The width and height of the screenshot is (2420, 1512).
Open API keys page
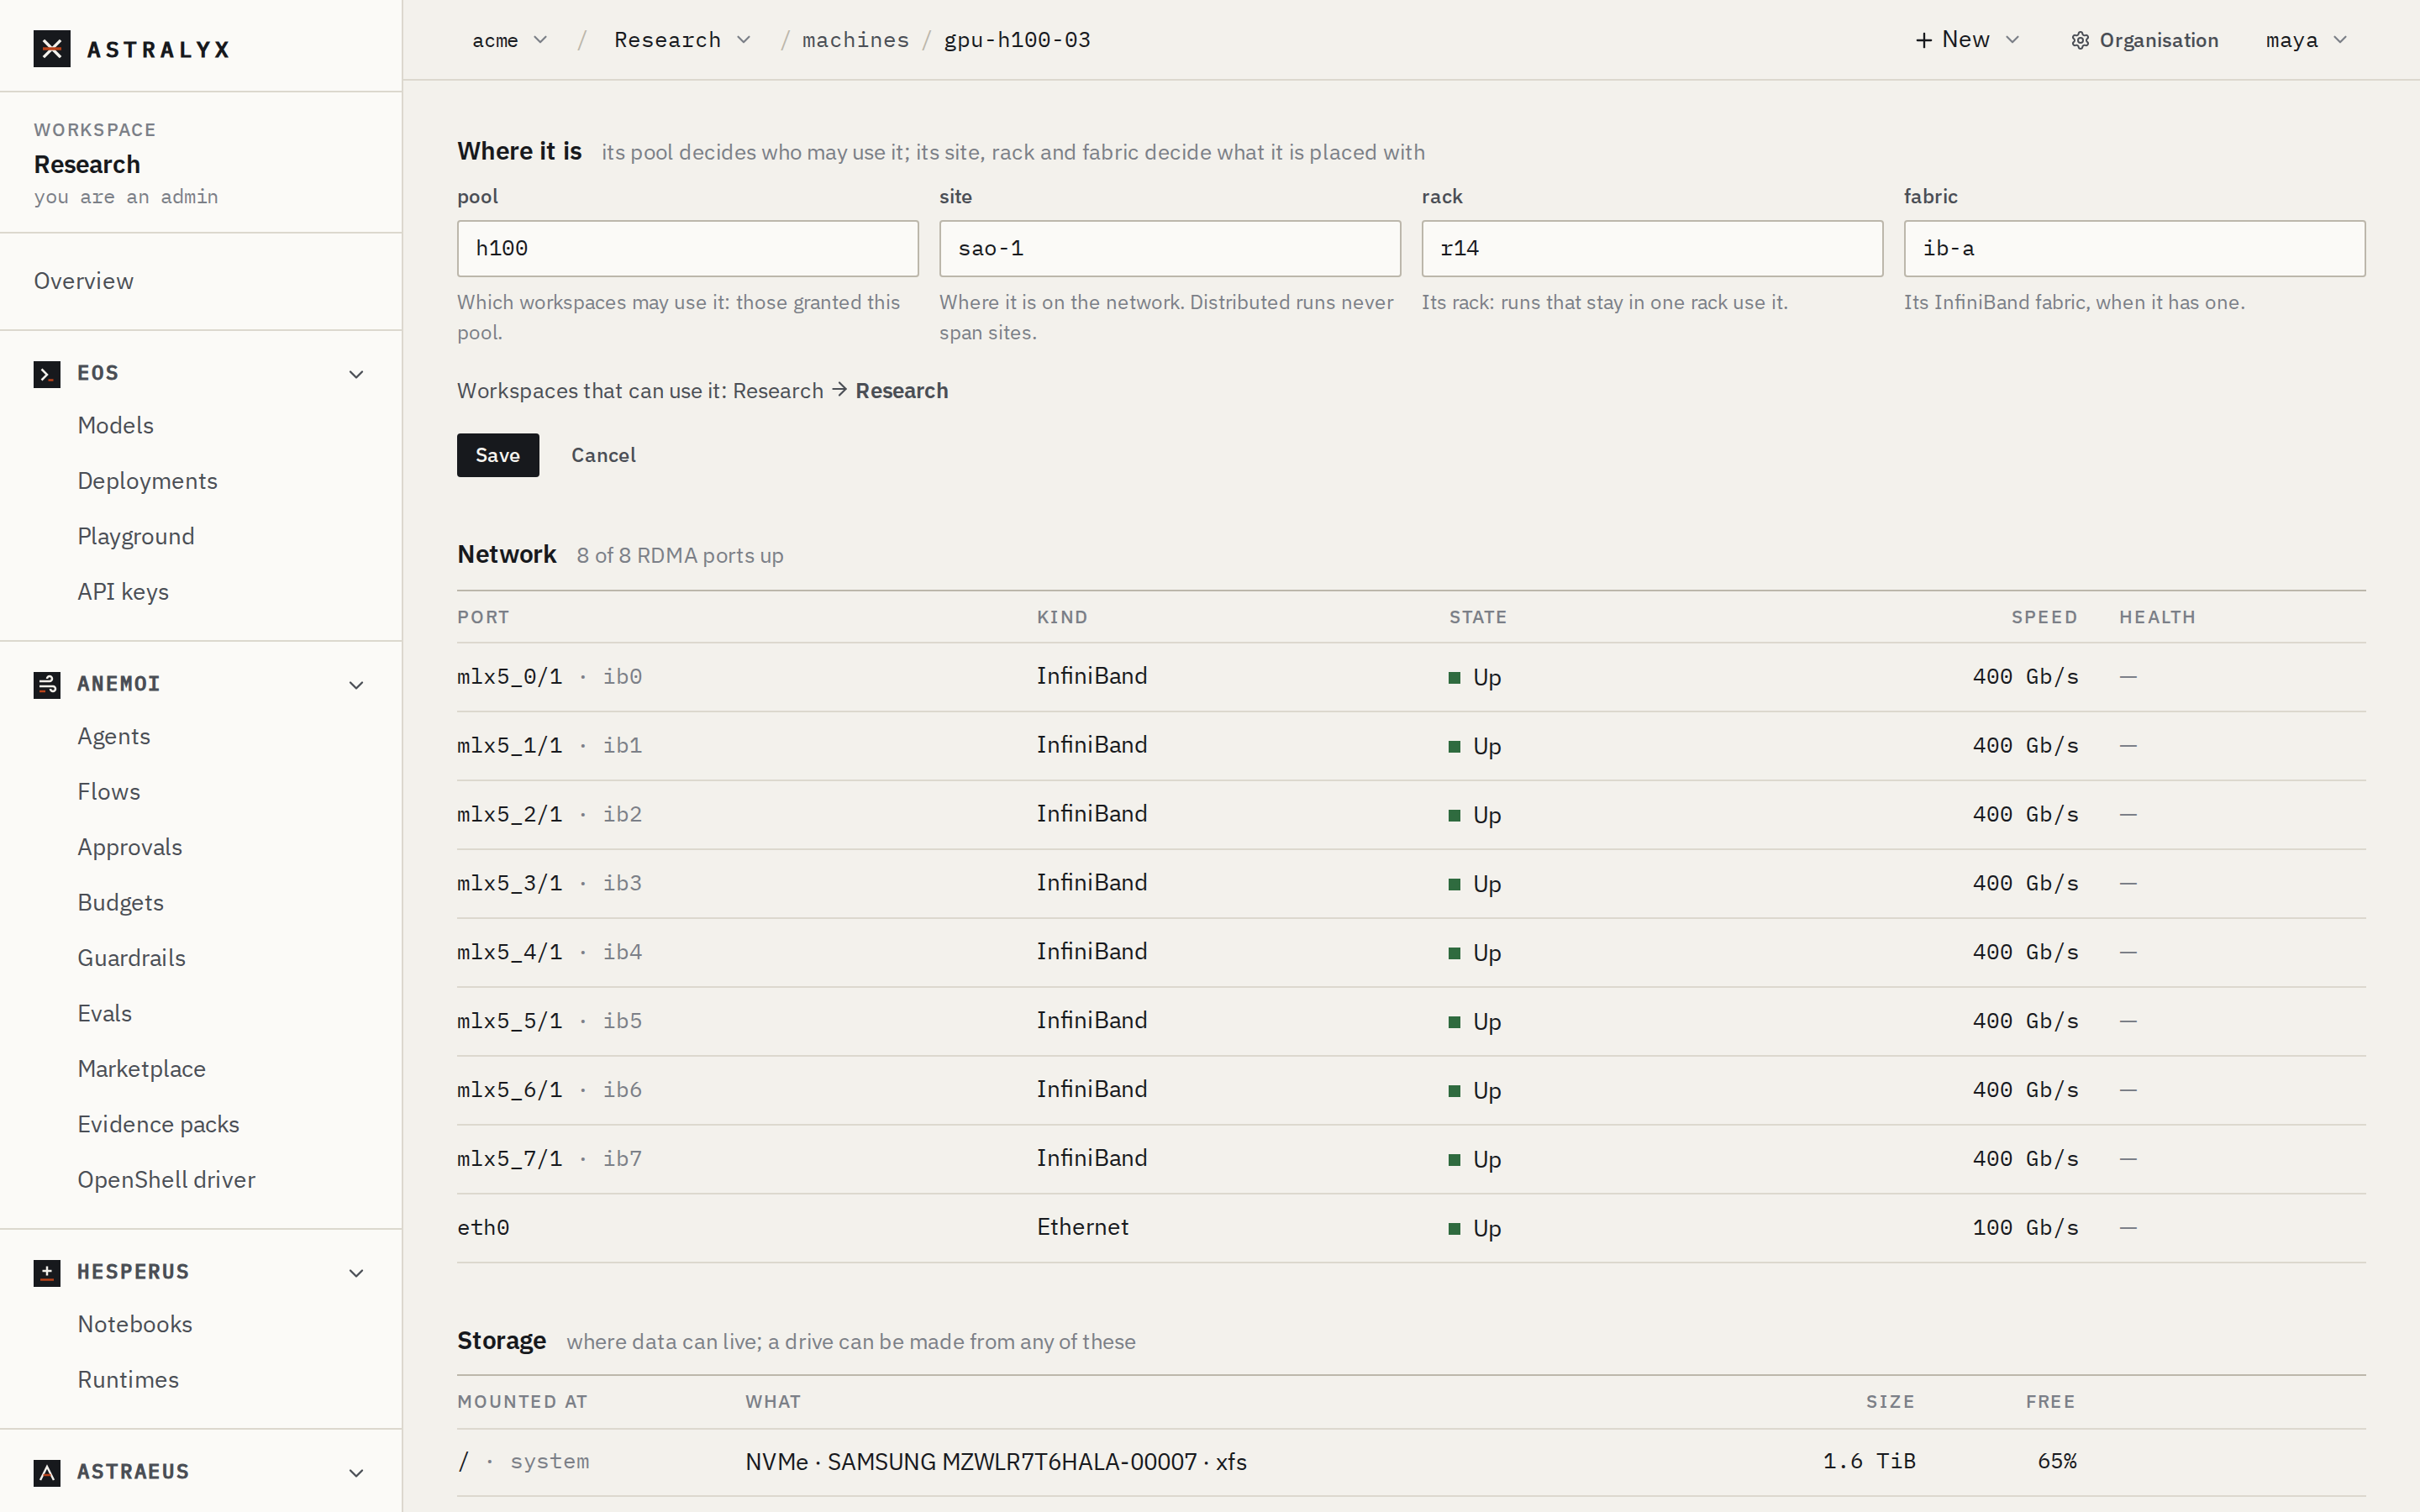point(123,592)
